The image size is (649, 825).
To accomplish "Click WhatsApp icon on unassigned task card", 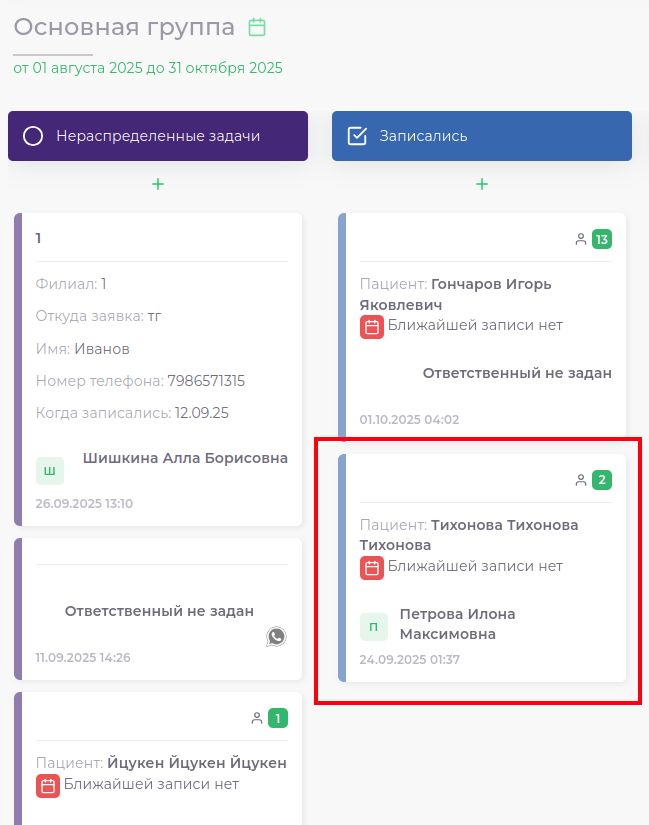I will pyautogui.click(x=276, y=636).
